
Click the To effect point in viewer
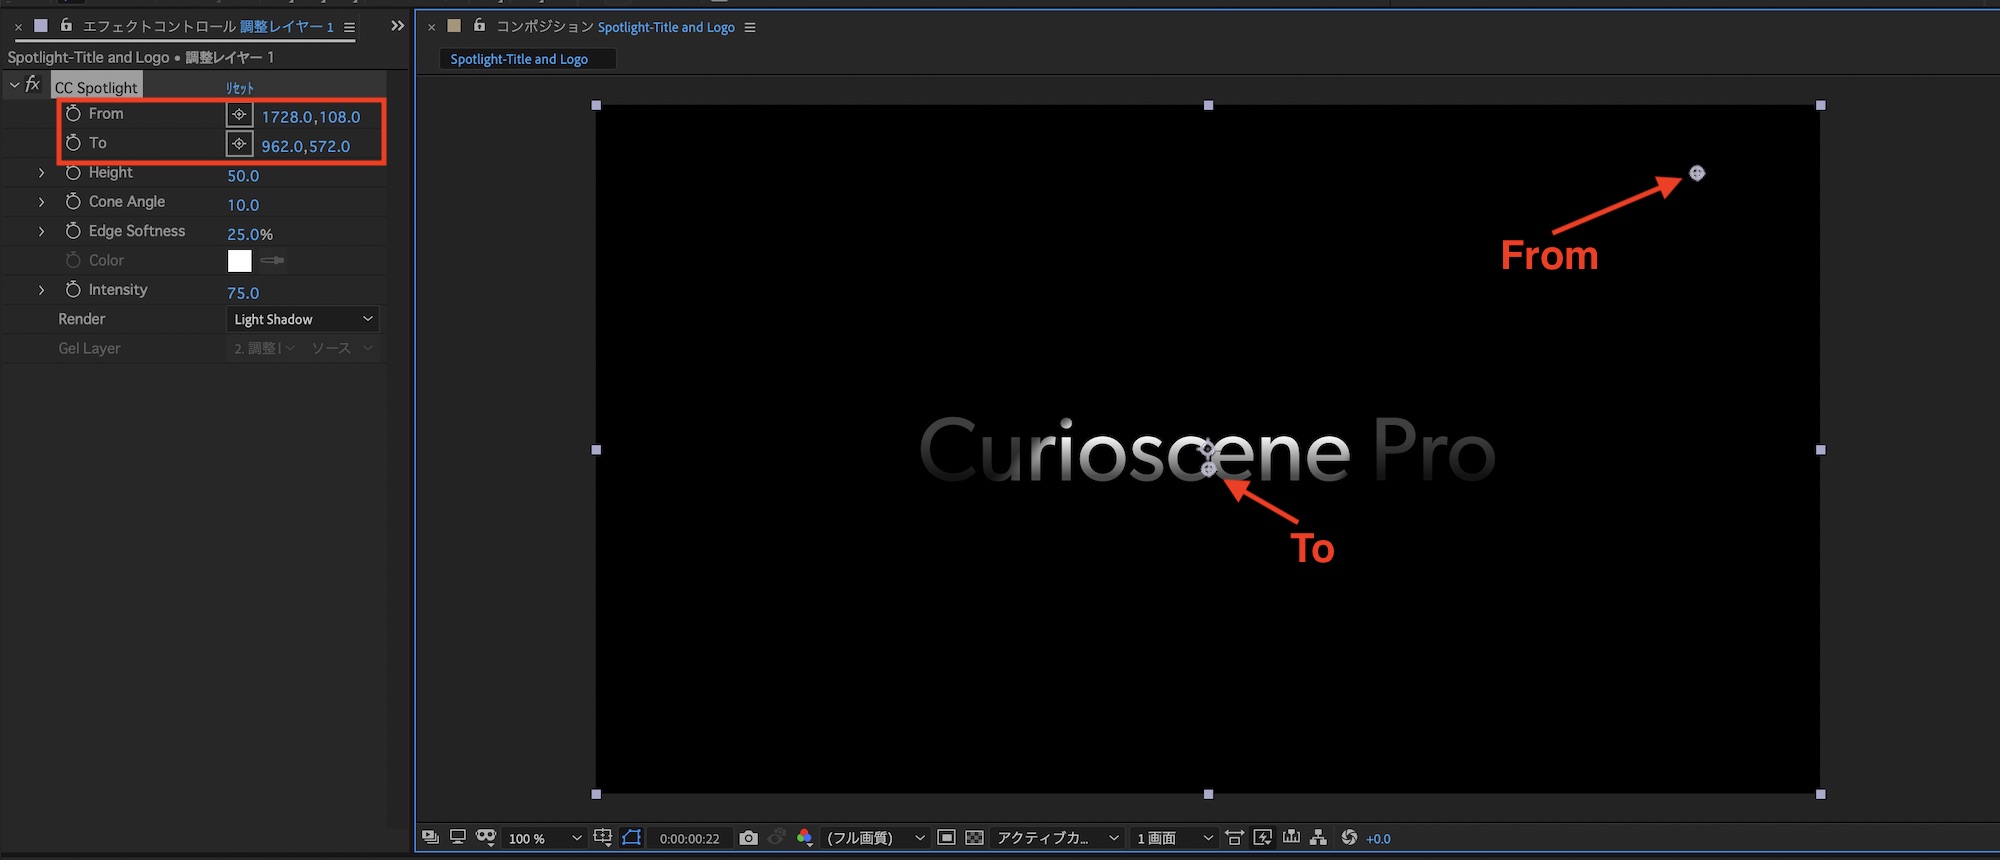point(1209,469)
